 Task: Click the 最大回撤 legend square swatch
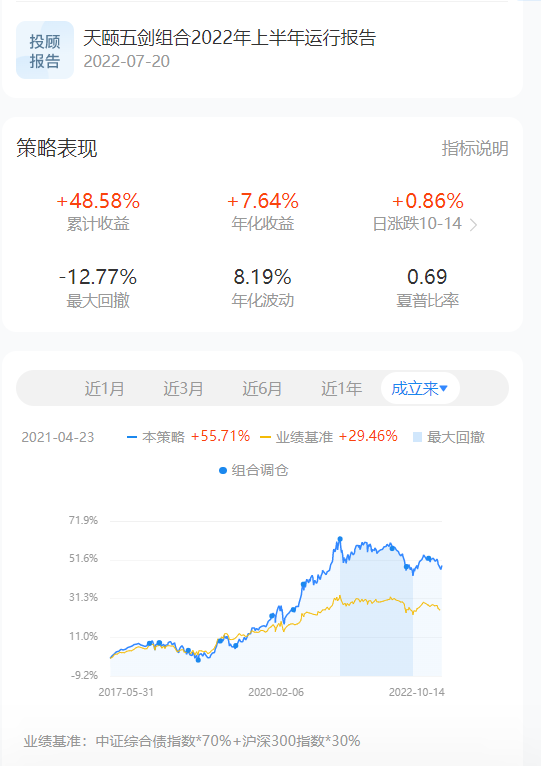pyautogui.click(x=417, y=437)
